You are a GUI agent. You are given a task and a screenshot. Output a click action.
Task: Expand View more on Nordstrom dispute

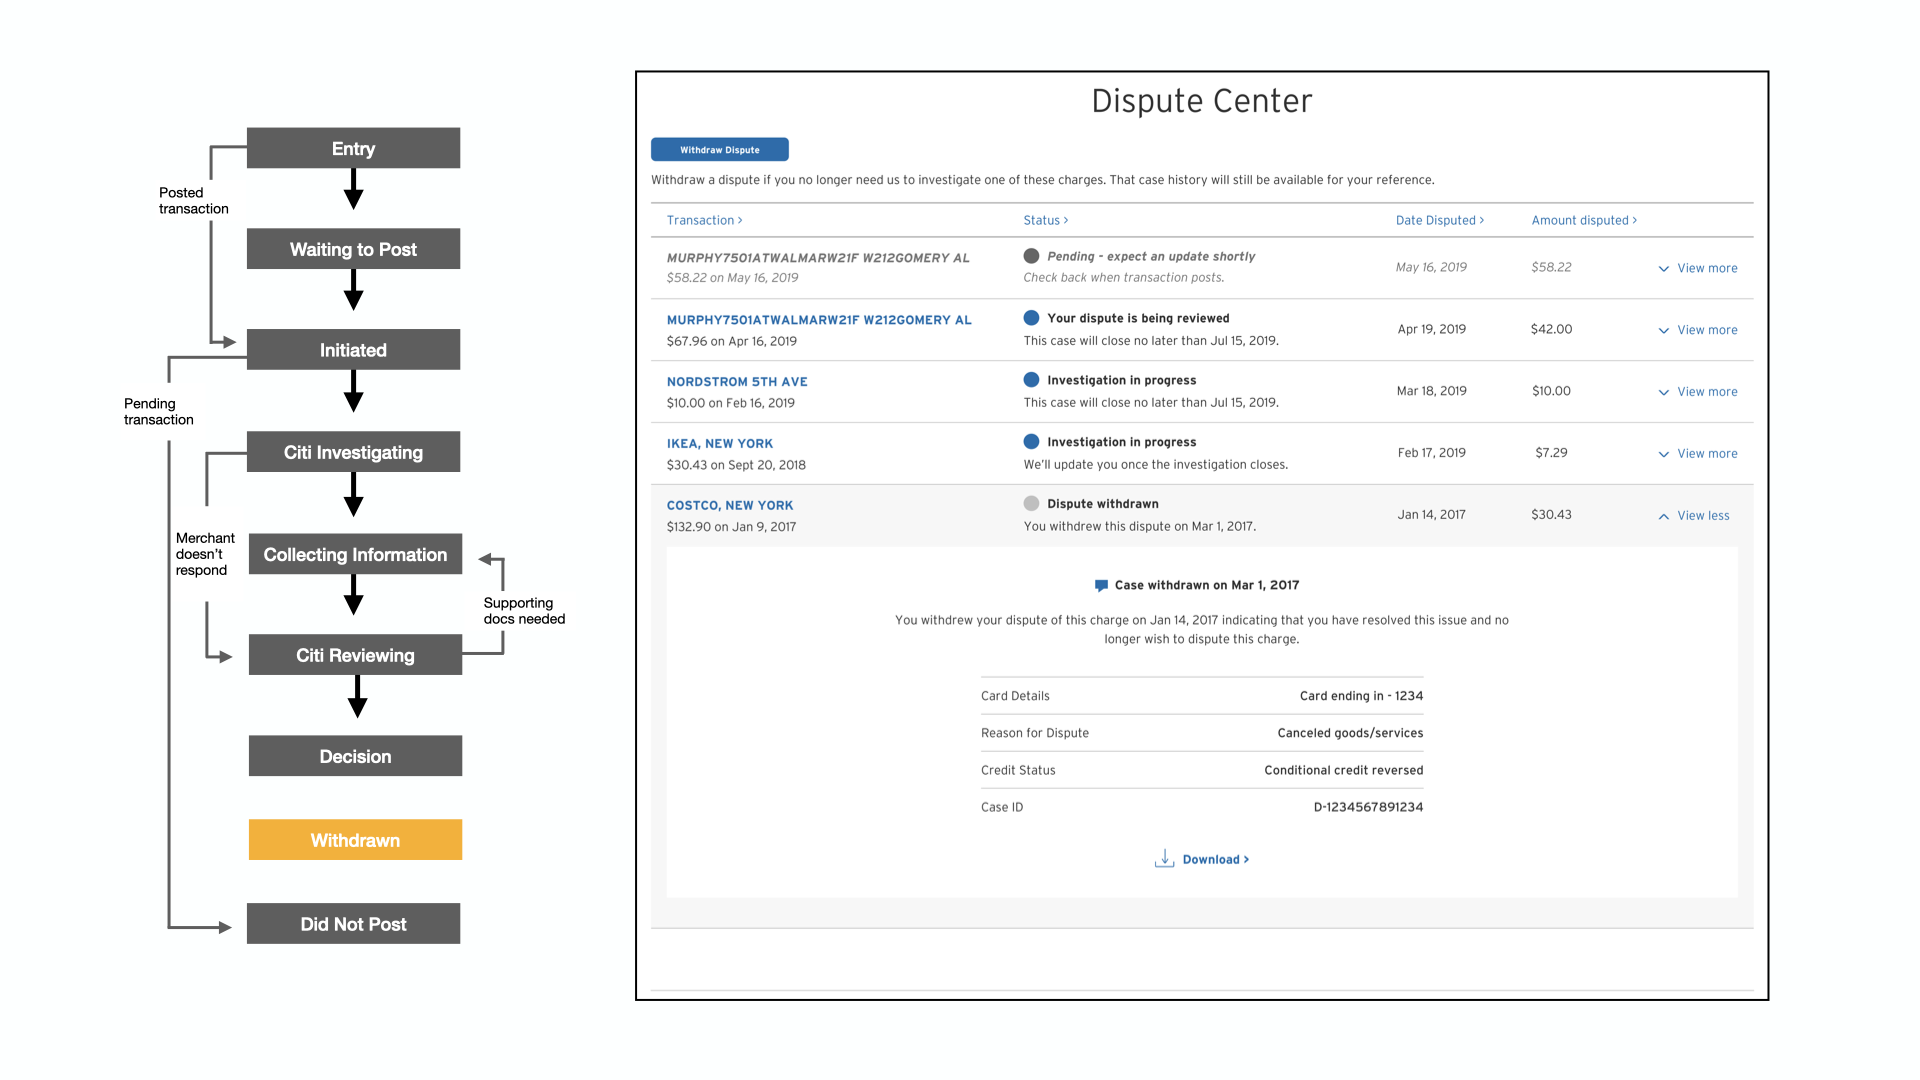[x=1698, y=392]
